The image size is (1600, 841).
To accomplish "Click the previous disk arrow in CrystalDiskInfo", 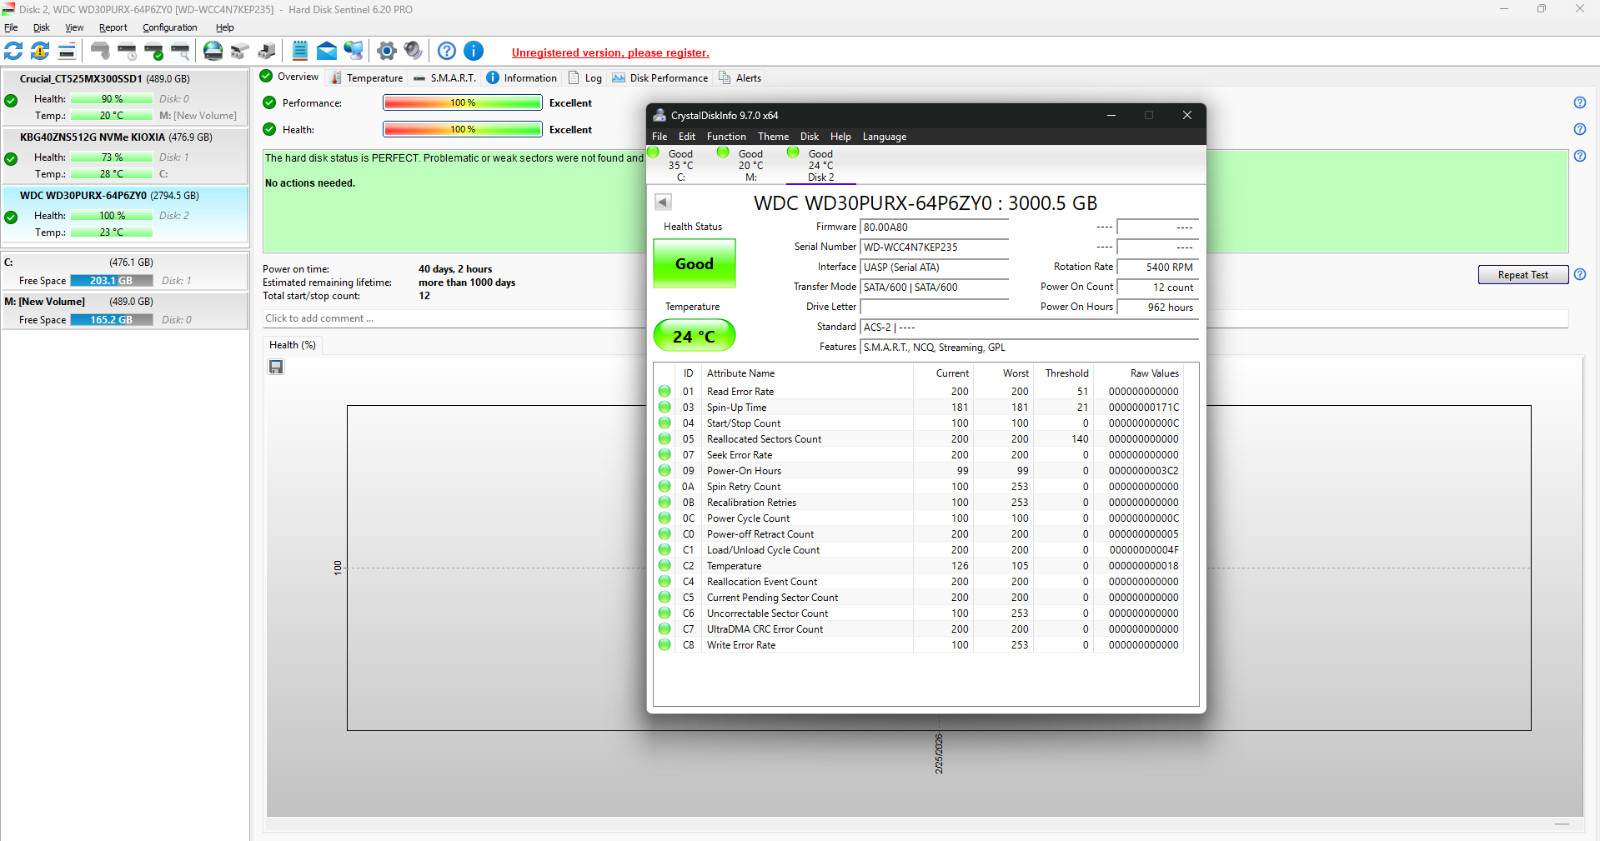I will pos(662,202).
